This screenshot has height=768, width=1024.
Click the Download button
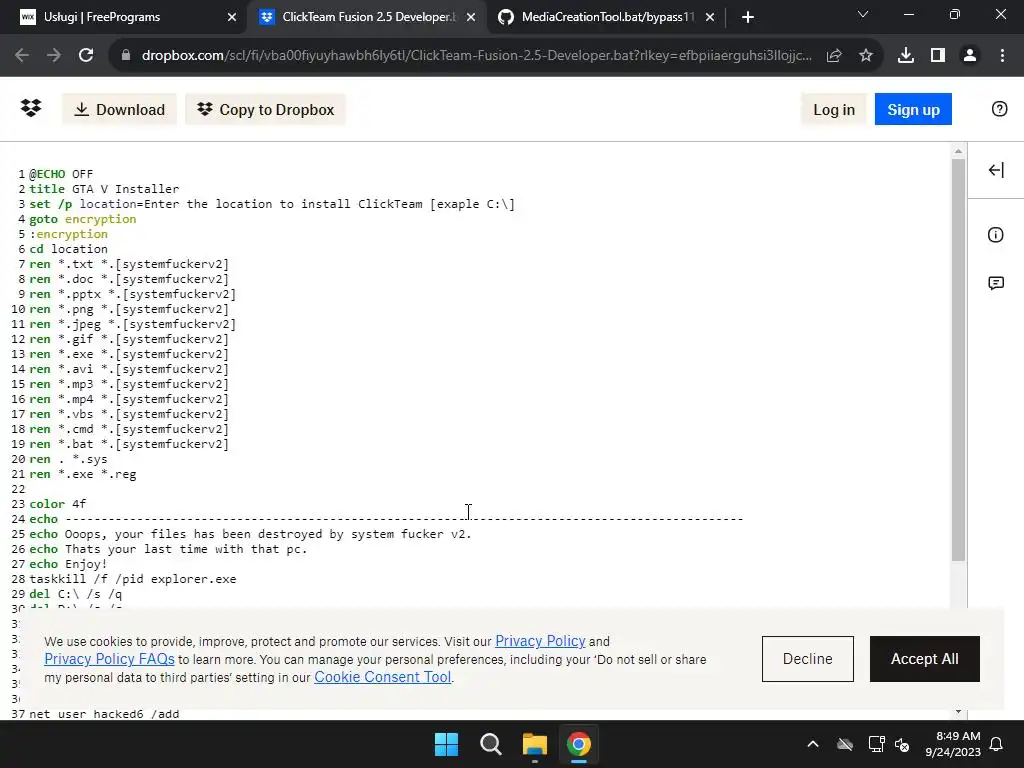point(120,109)
